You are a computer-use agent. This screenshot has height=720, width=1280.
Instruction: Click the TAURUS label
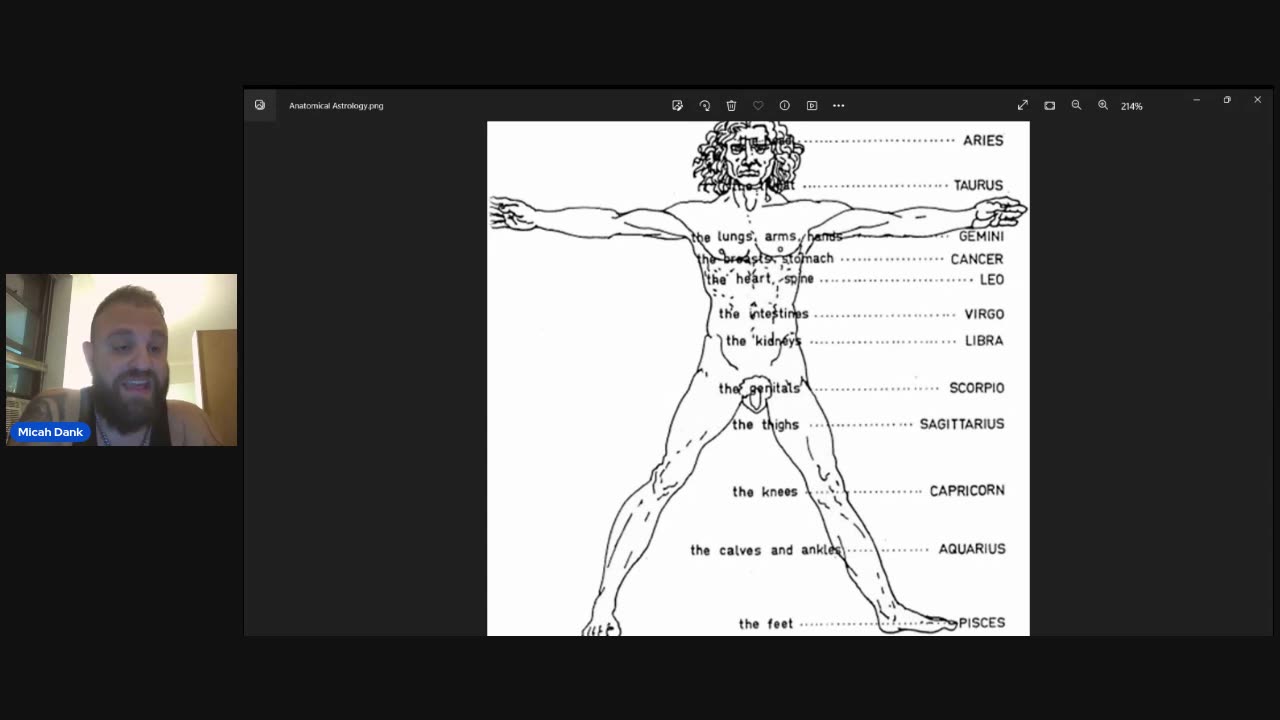pyautogui.click(x=978, y=185)
